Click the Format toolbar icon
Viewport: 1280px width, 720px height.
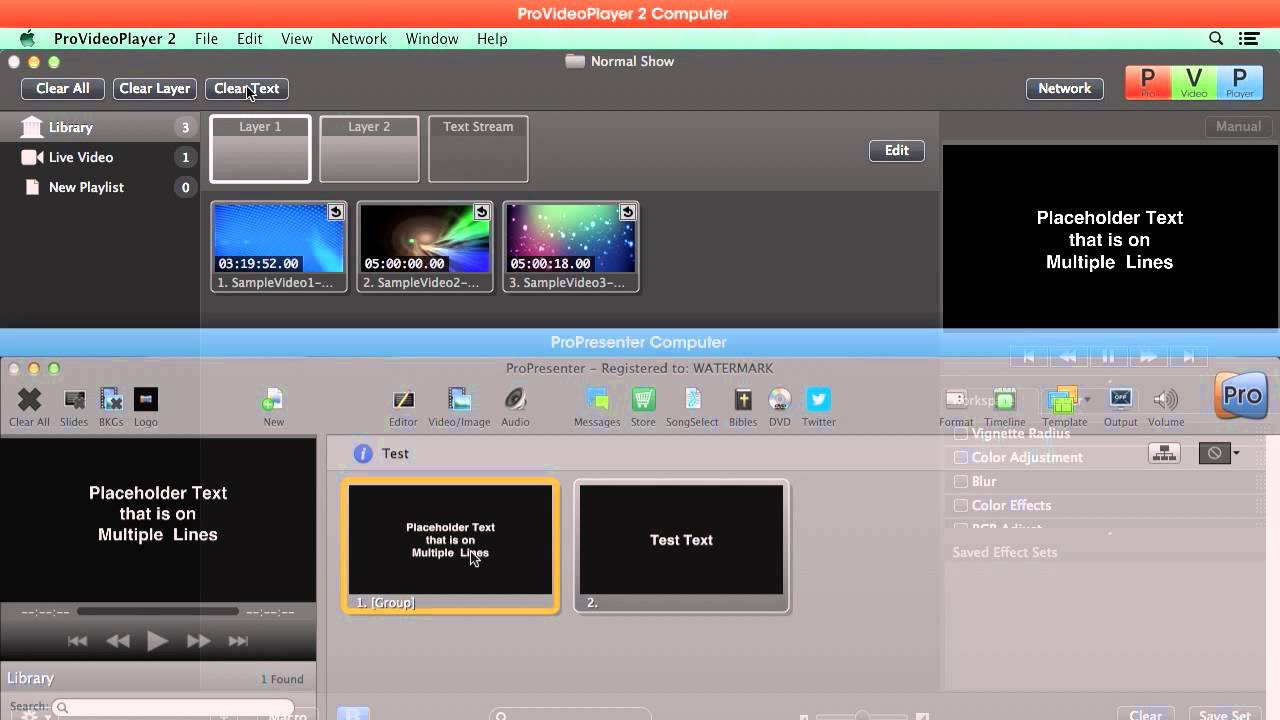pyautogui.click(x=956, y=400)
